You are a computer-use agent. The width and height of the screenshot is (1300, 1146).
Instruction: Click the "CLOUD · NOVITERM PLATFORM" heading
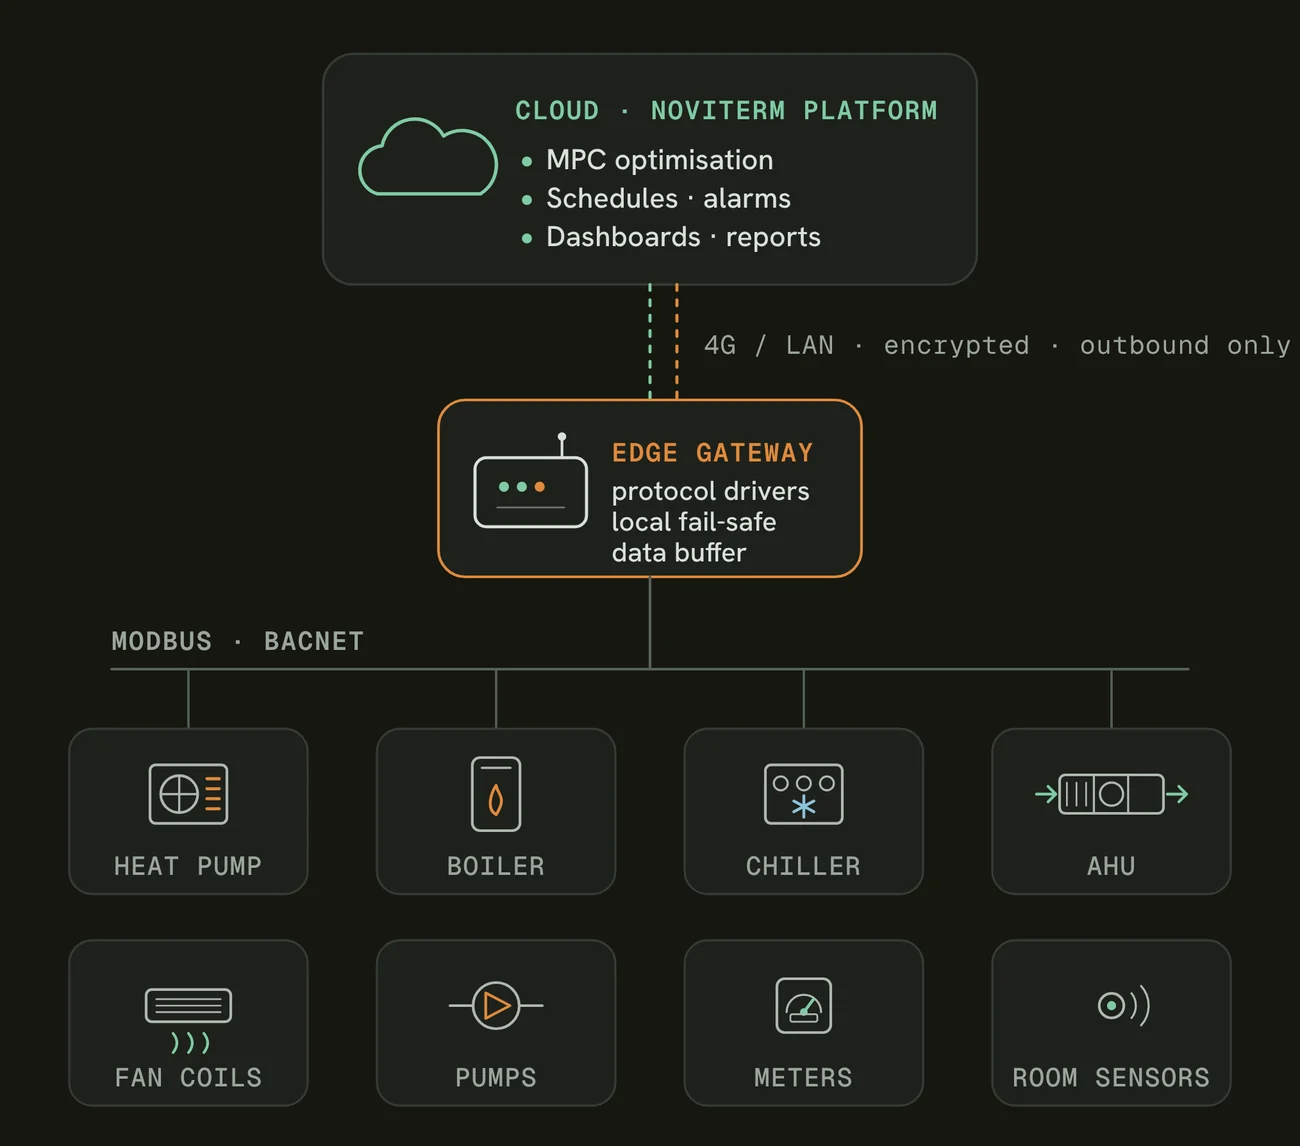point(726,110)
